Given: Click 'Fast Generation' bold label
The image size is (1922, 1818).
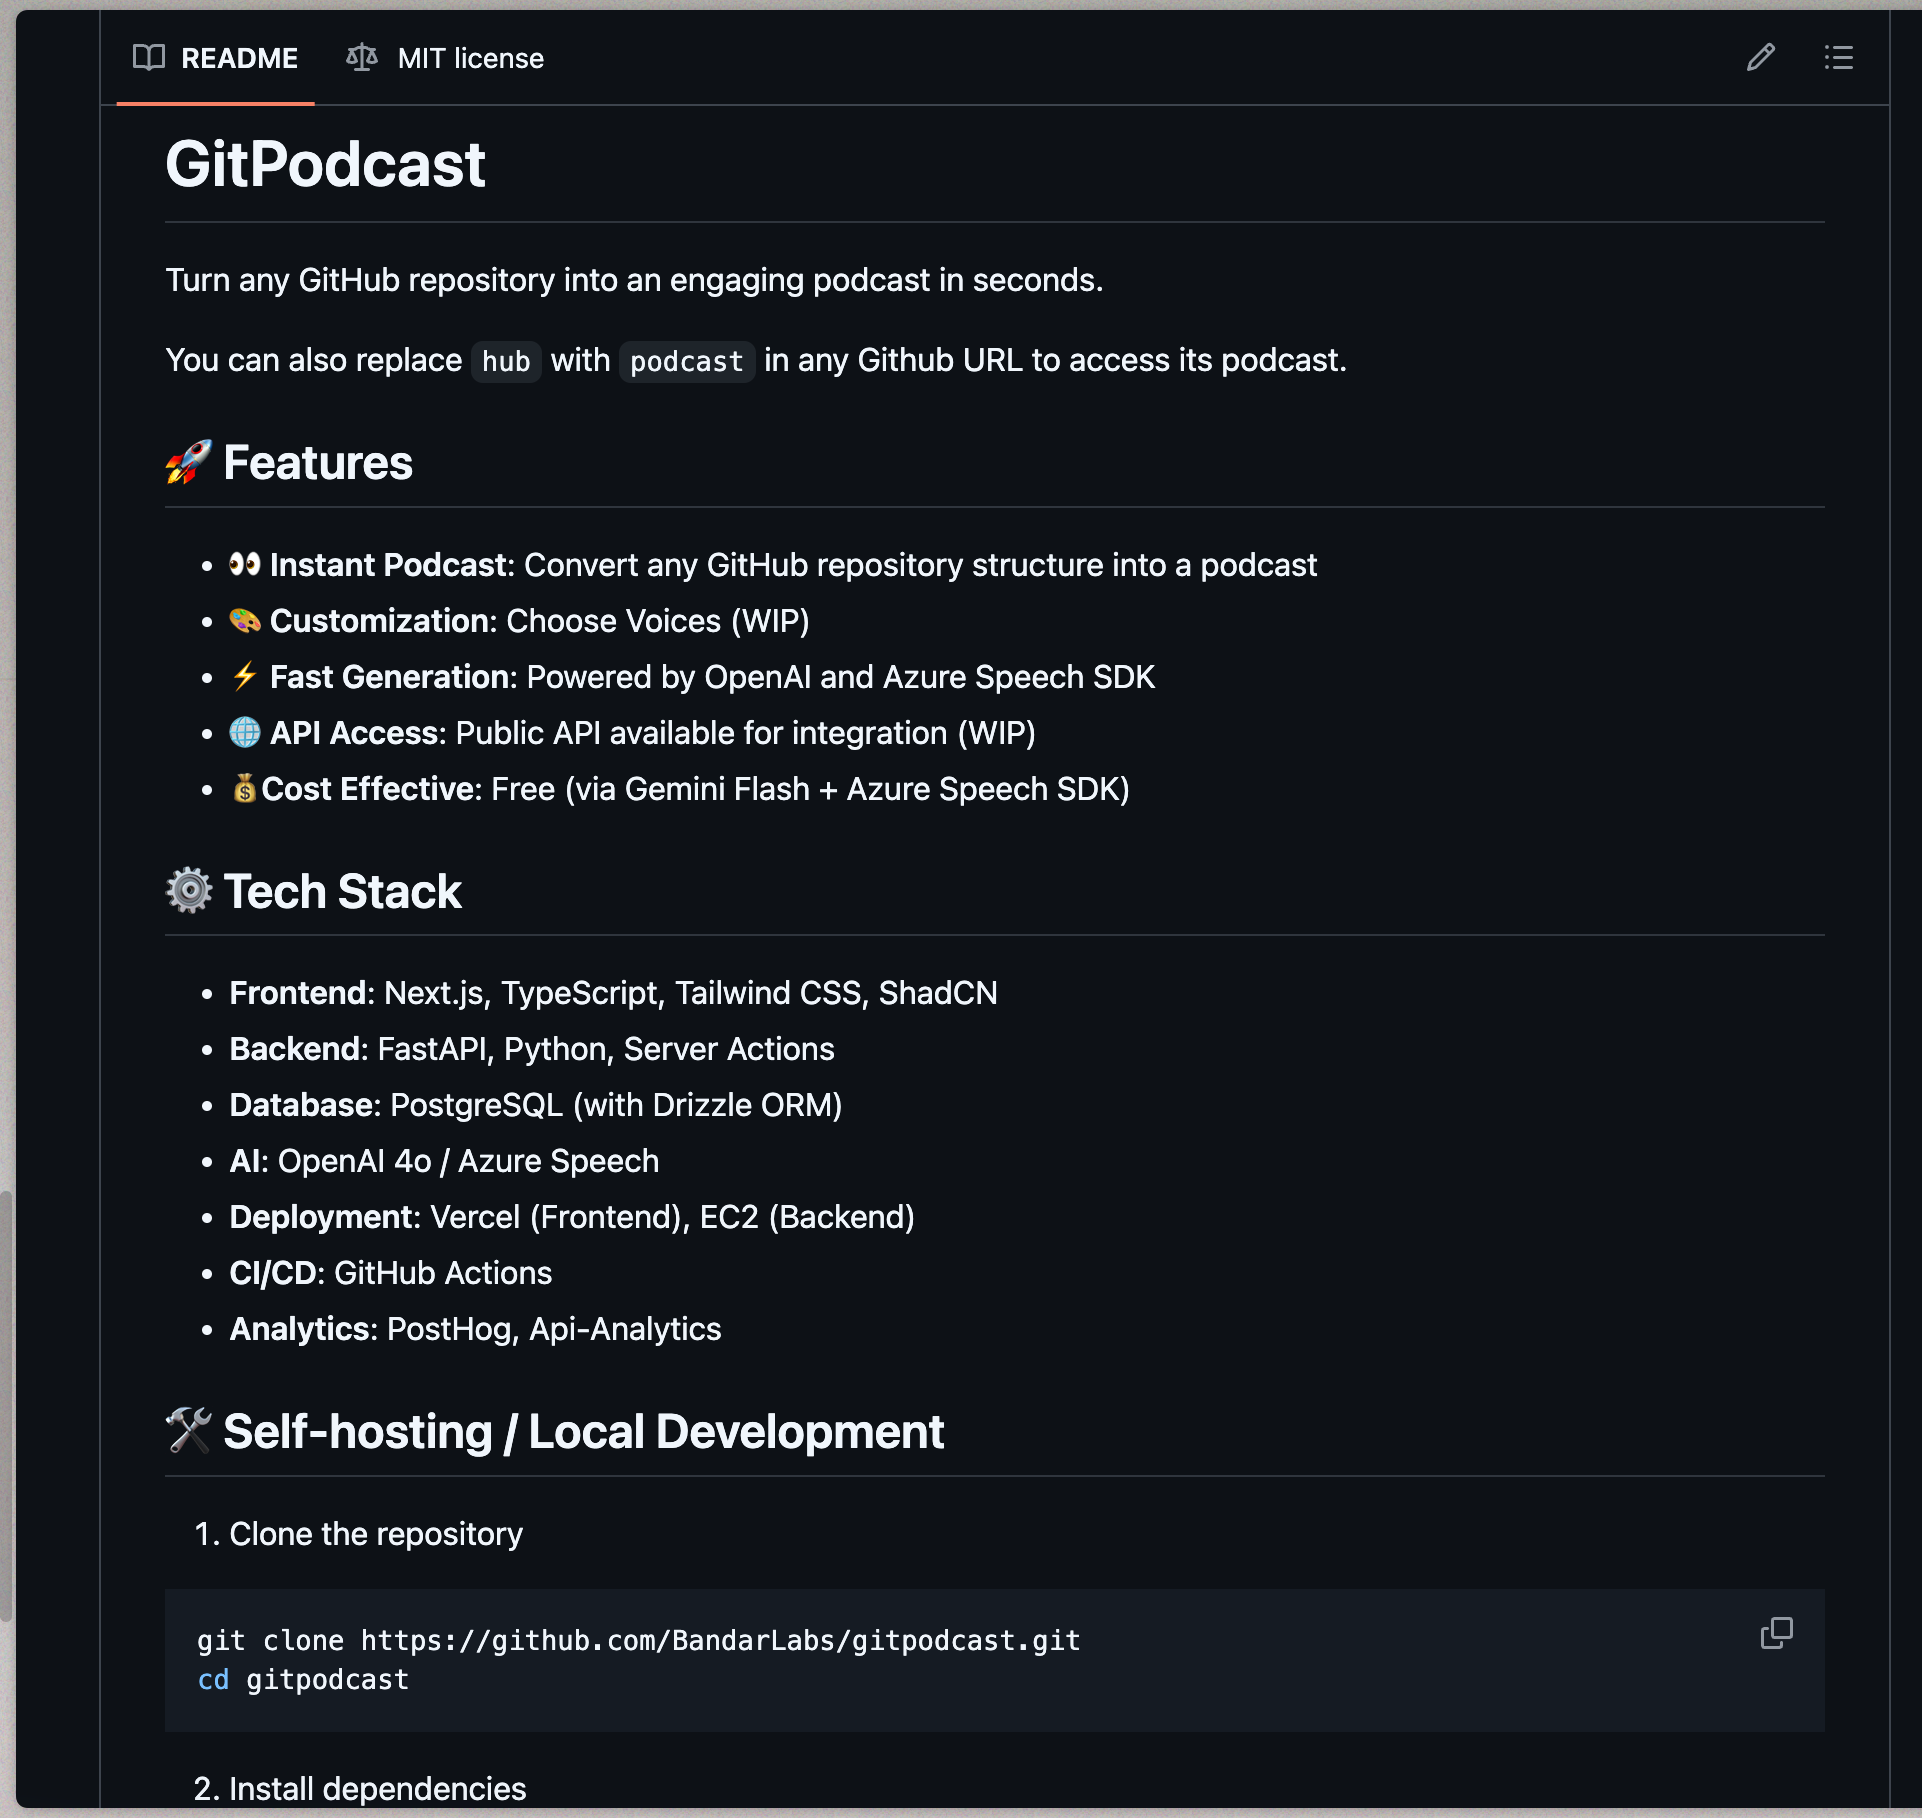Looking at the screenshot, I should [391, 677].
